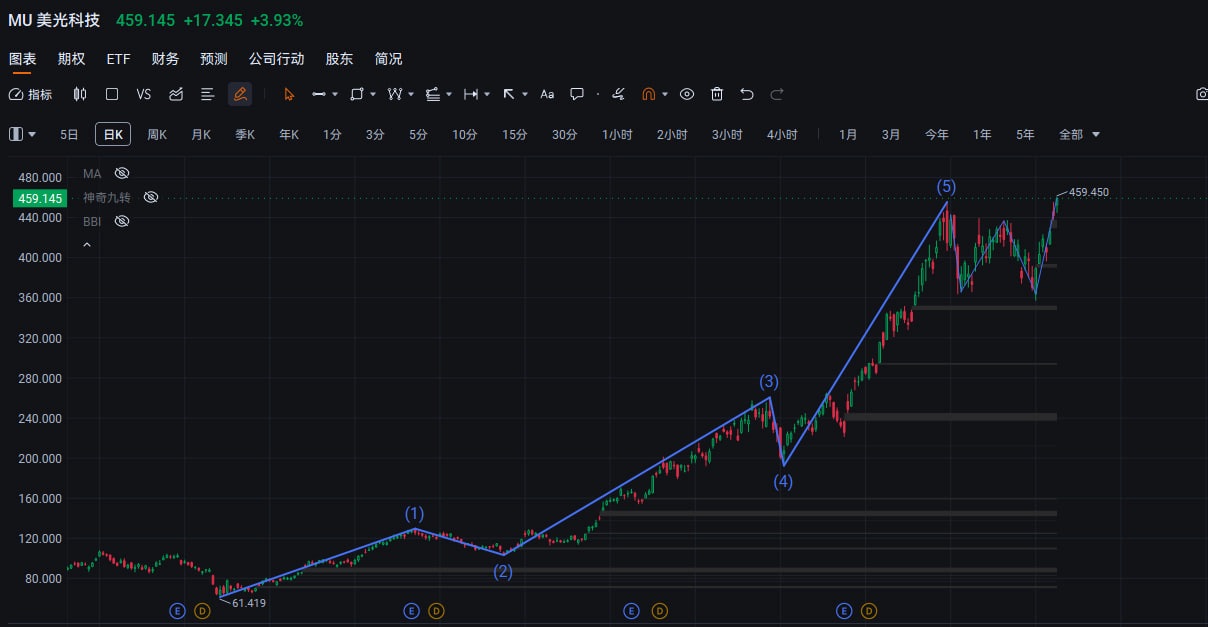Toggle the BBI indicator eye icon
Image resolution: width=1208 pixels, height=627 pixels.
click(x=122, y=221)
